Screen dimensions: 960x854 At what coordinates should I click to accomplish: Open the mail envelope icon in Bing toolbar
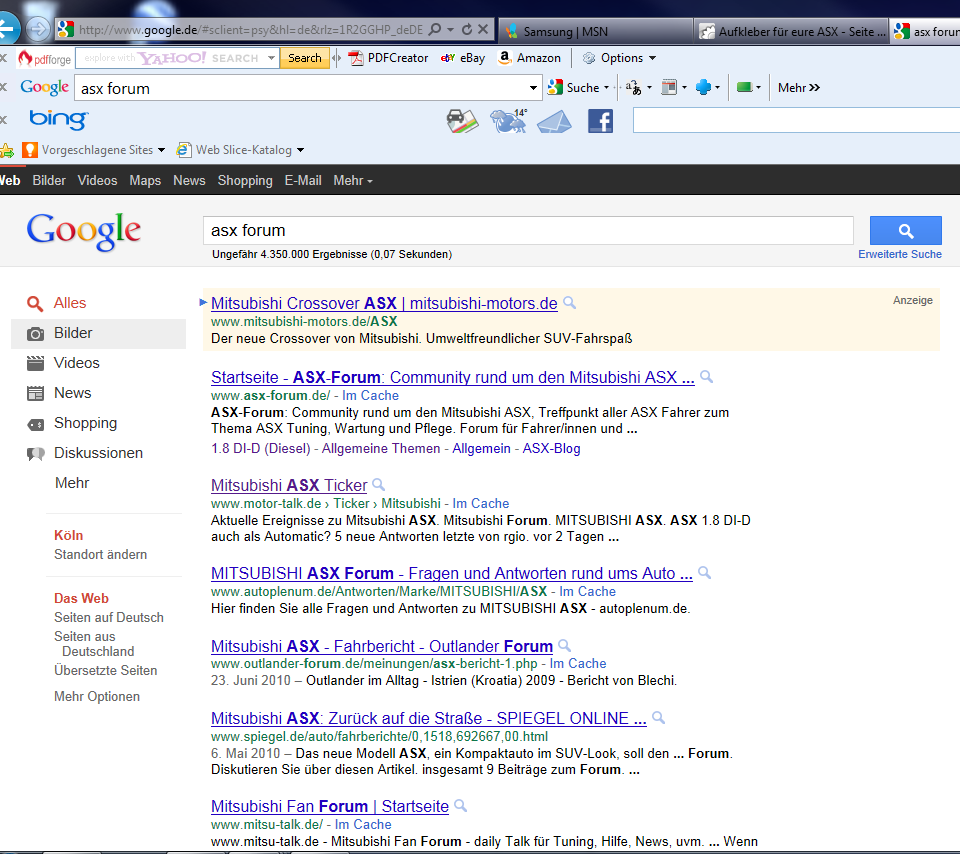(x=559, y=121)
